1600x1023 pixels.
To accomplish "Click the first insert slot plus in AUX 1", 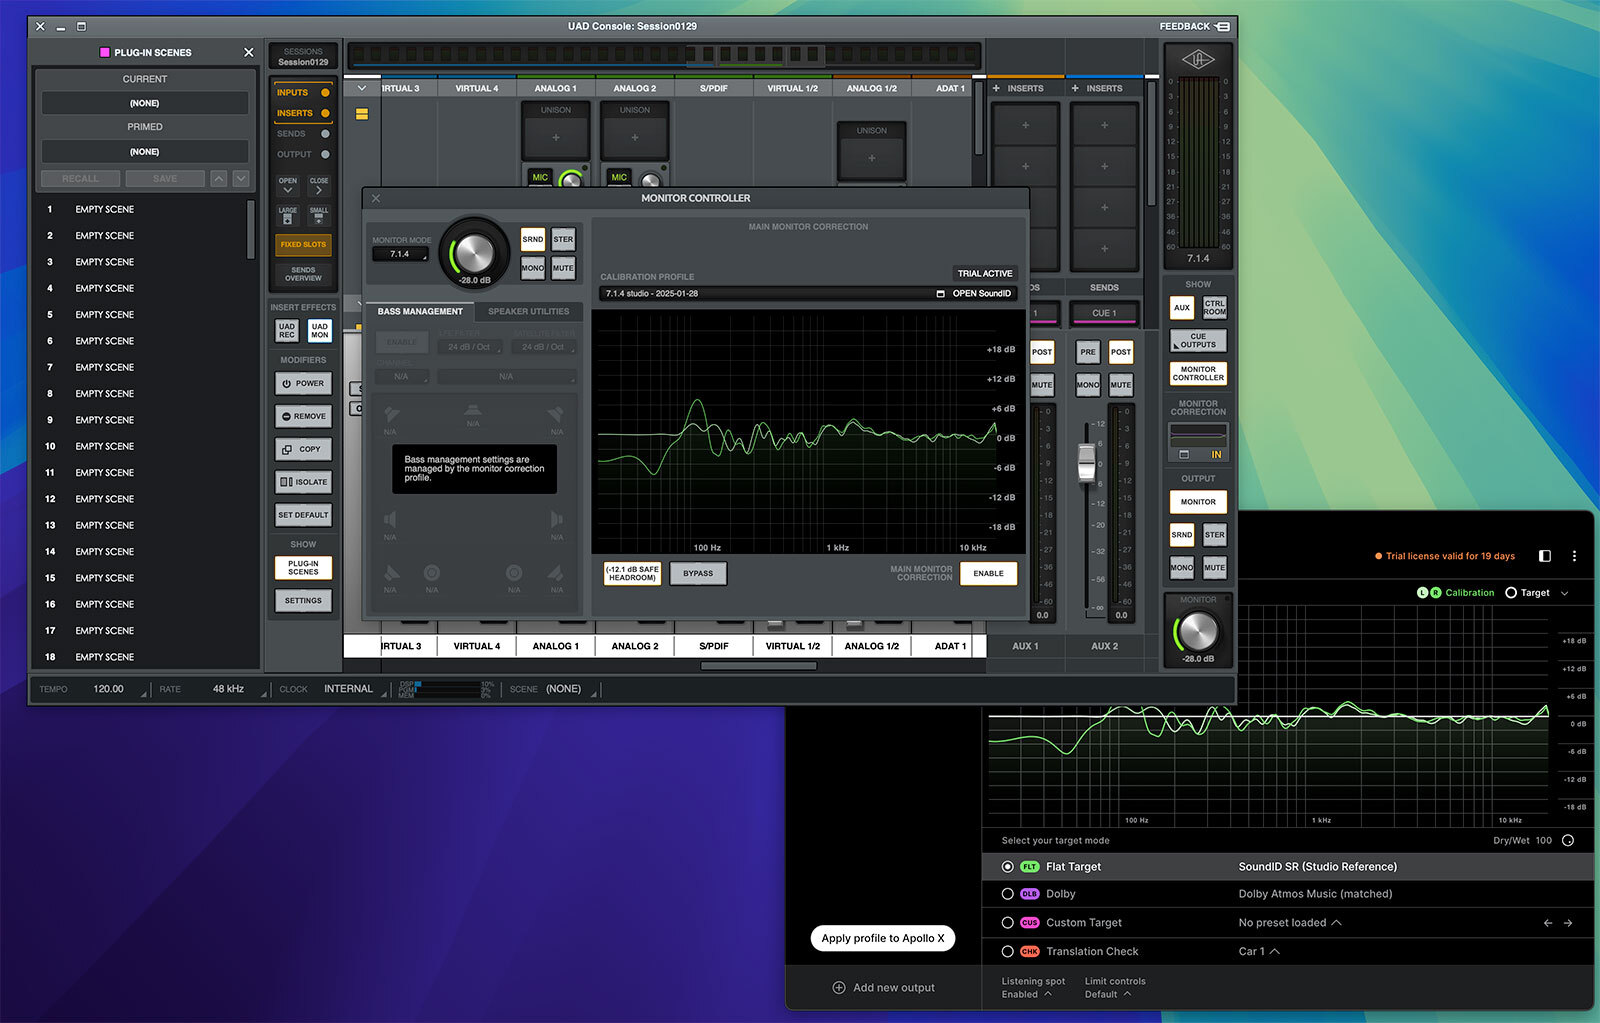I will coord(1025,126).
